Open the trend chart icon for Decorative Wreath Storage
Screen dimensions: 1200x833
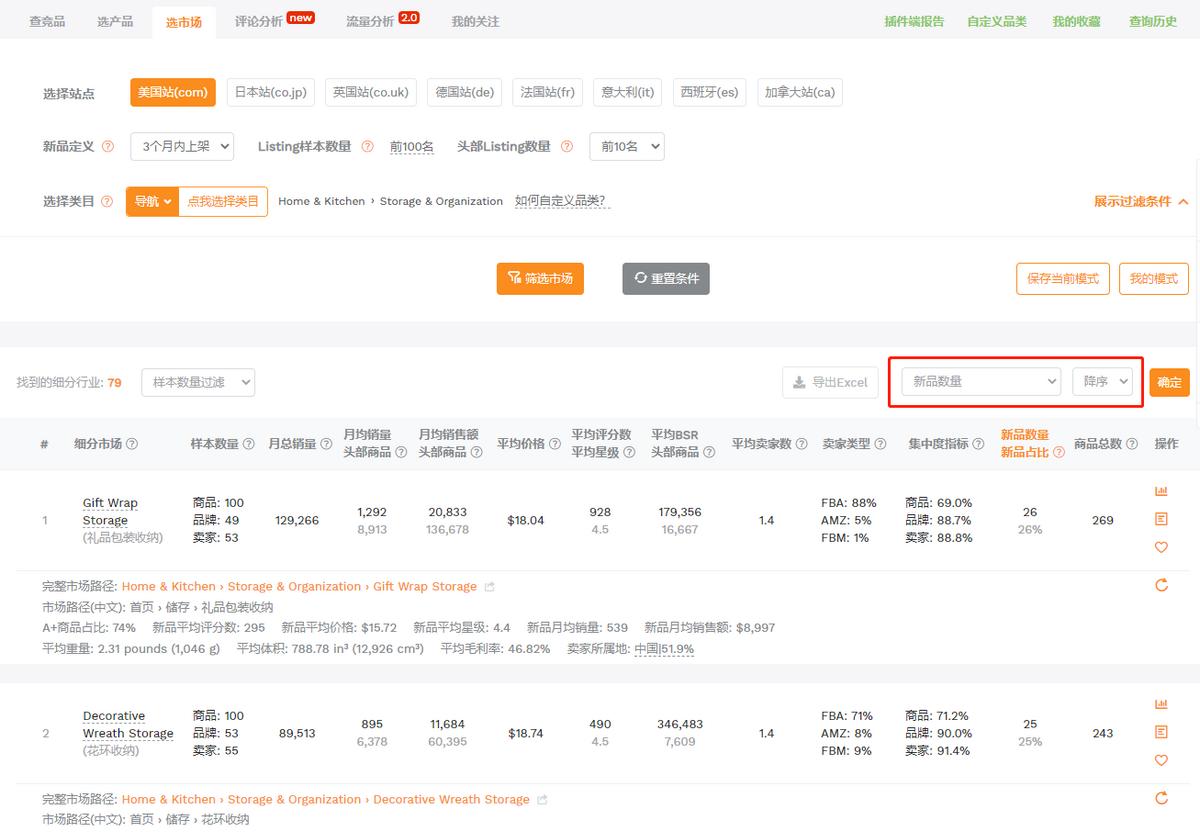point(1161,704)
